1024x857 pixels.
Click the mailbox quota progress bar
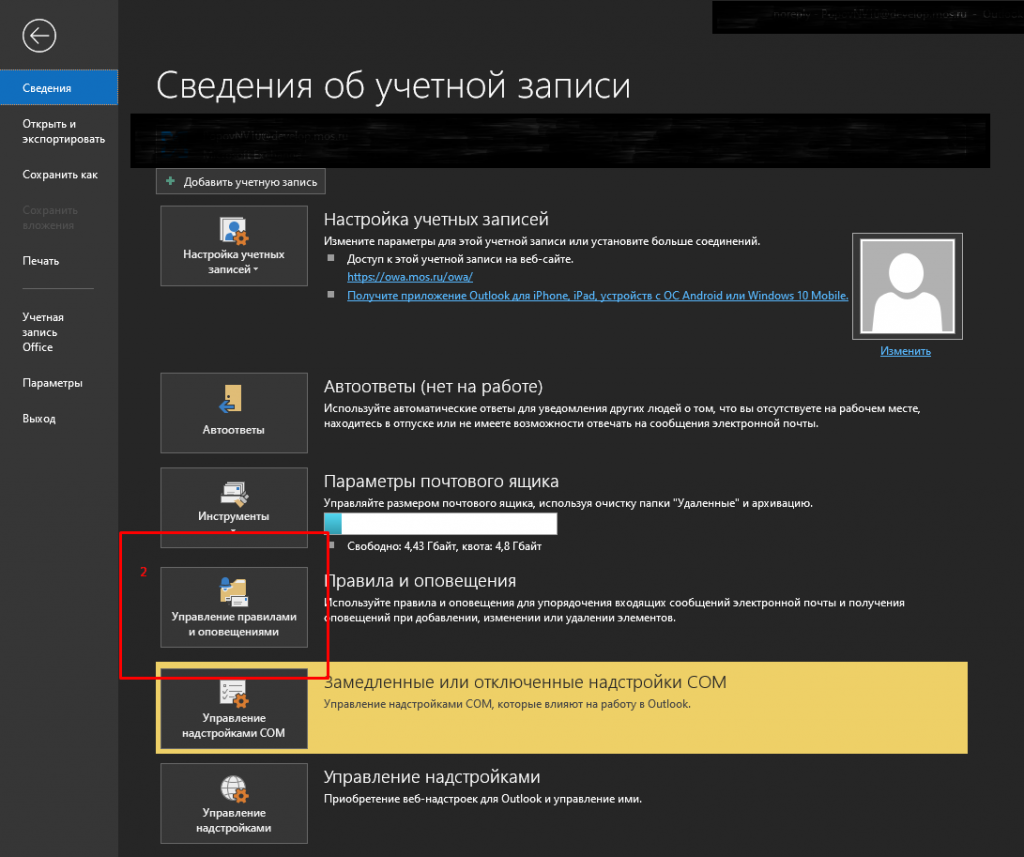pyautogui.click(x=440, y=524)
